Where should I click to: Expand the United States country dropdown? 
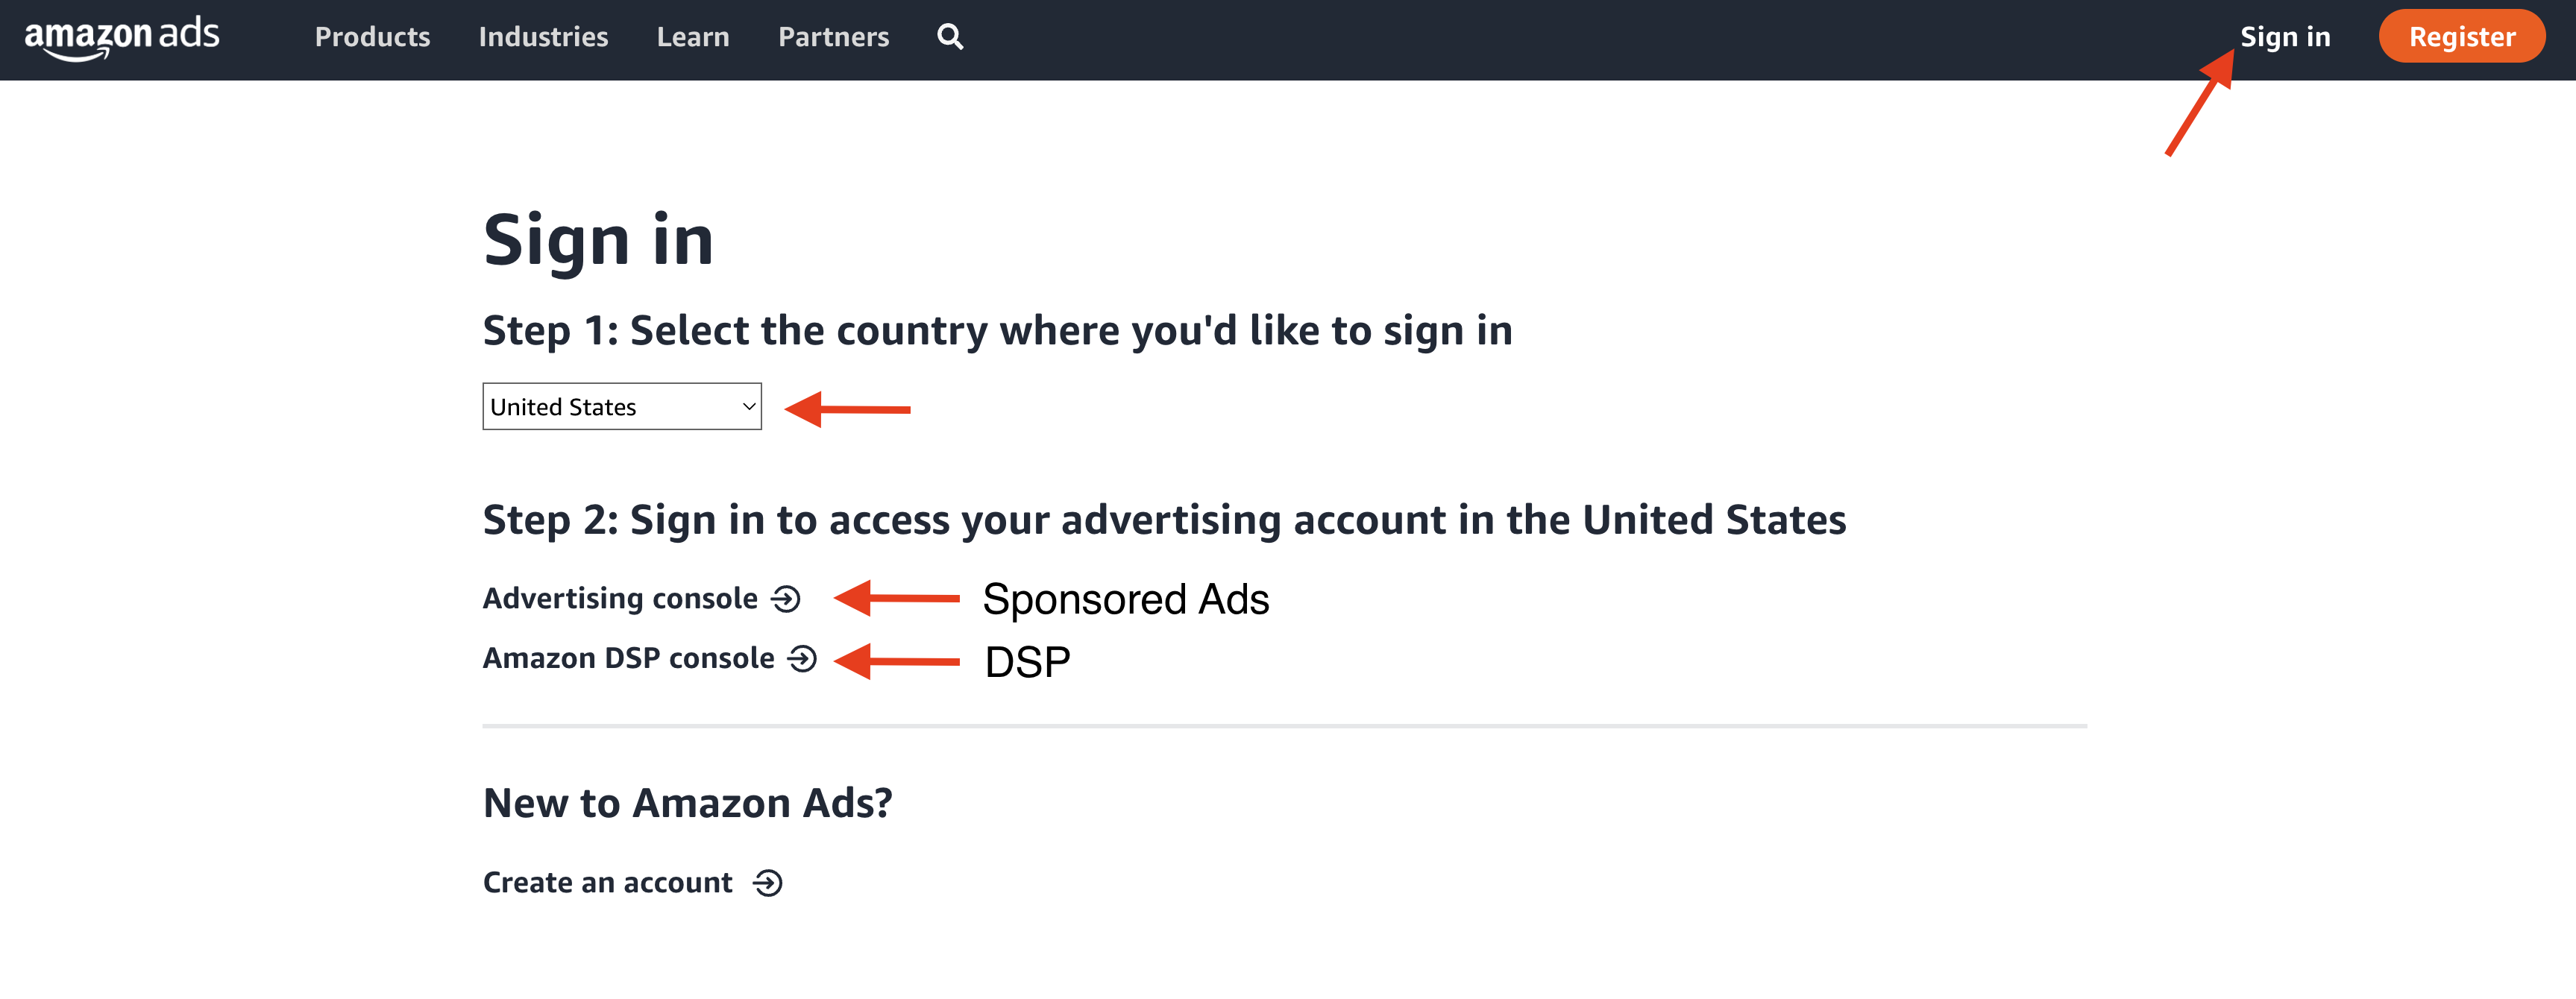pyautogui.click(x=621, y=407)
